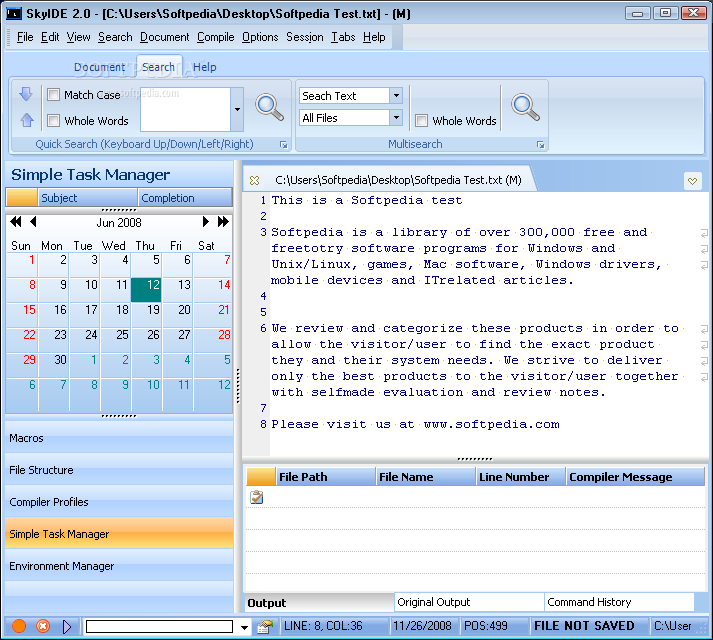Open the Environment Manager panel

coord(119,566)
